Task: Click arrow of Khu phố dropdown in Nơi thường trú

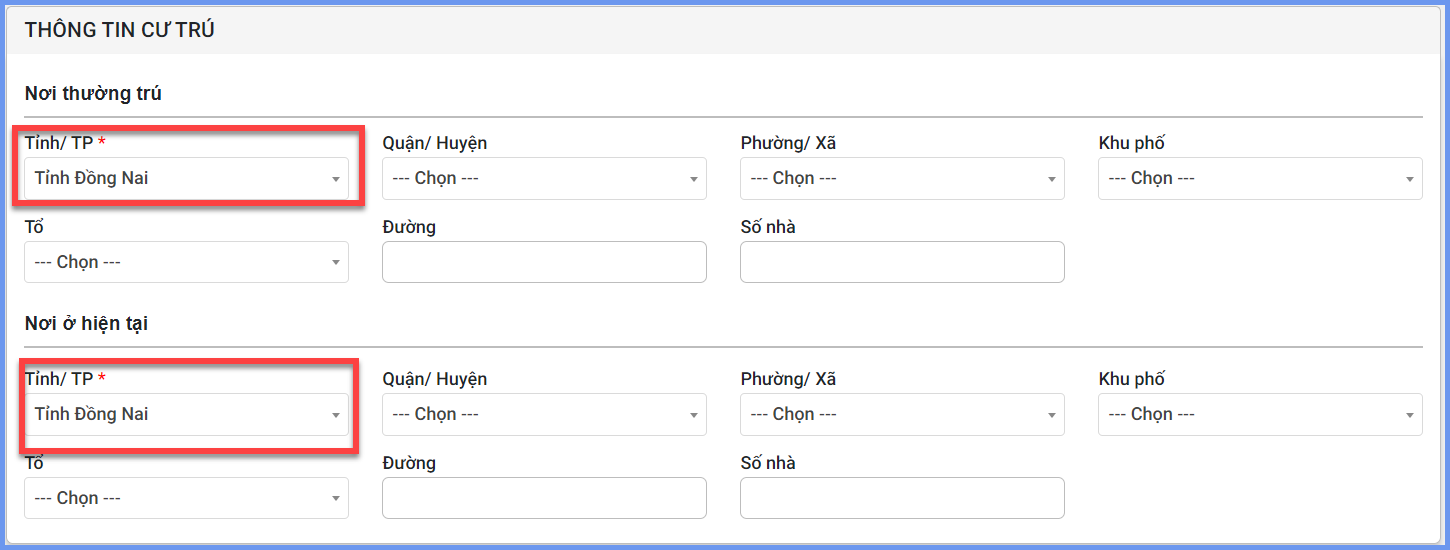Action: tap(1409, 180)
